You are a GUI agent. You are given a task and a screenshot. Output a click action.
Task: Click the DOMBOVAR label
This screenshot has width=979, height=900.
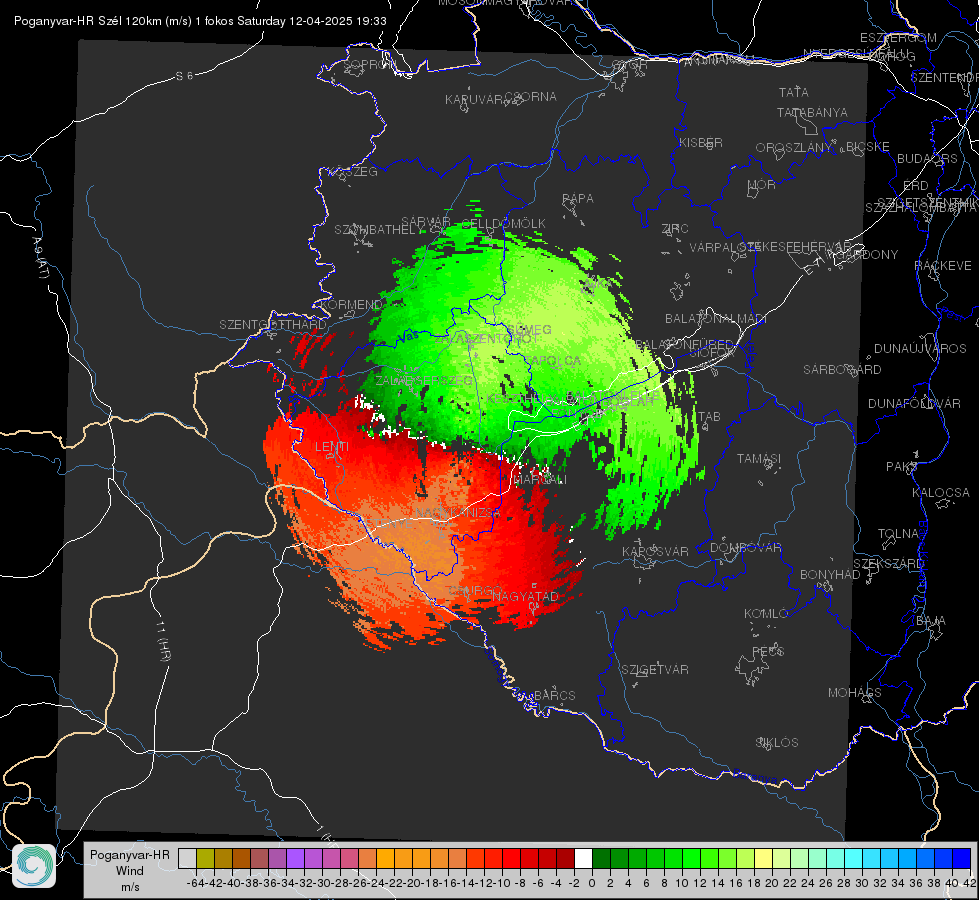click(745, 548)
